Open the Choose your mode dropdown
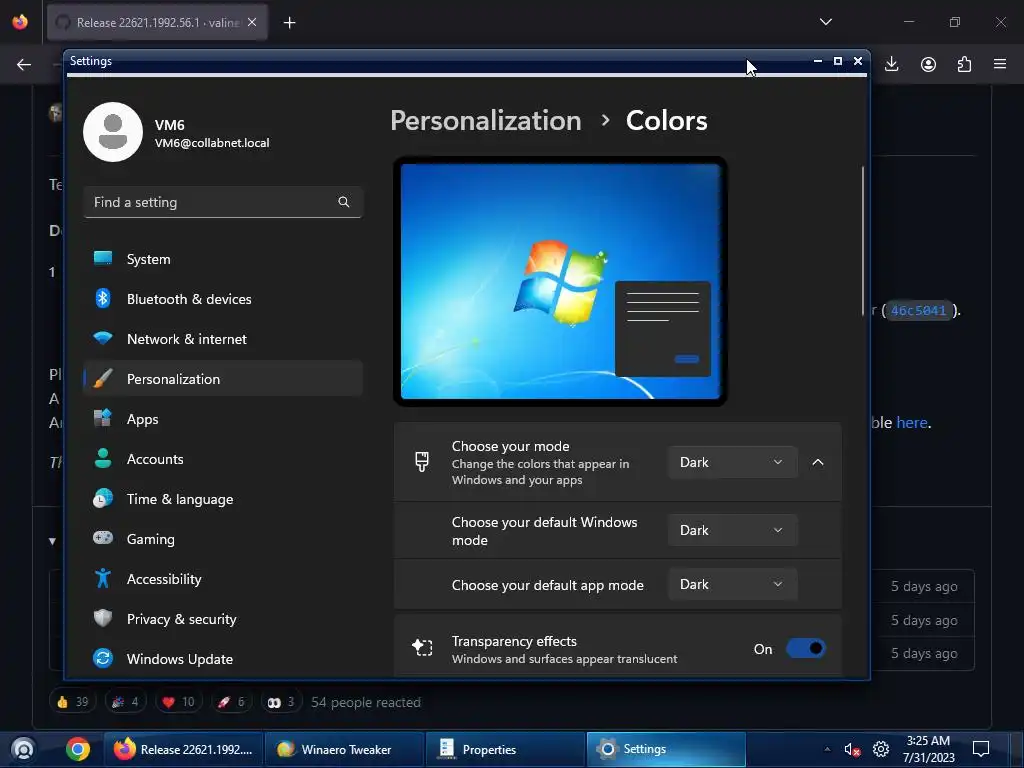Viewport: 1024px width, 768px height. (732, 462)
